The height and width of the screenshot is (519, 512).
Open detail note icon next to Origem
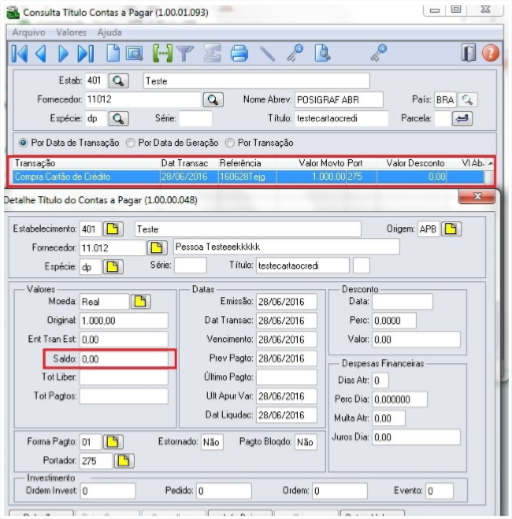(451, 229)
